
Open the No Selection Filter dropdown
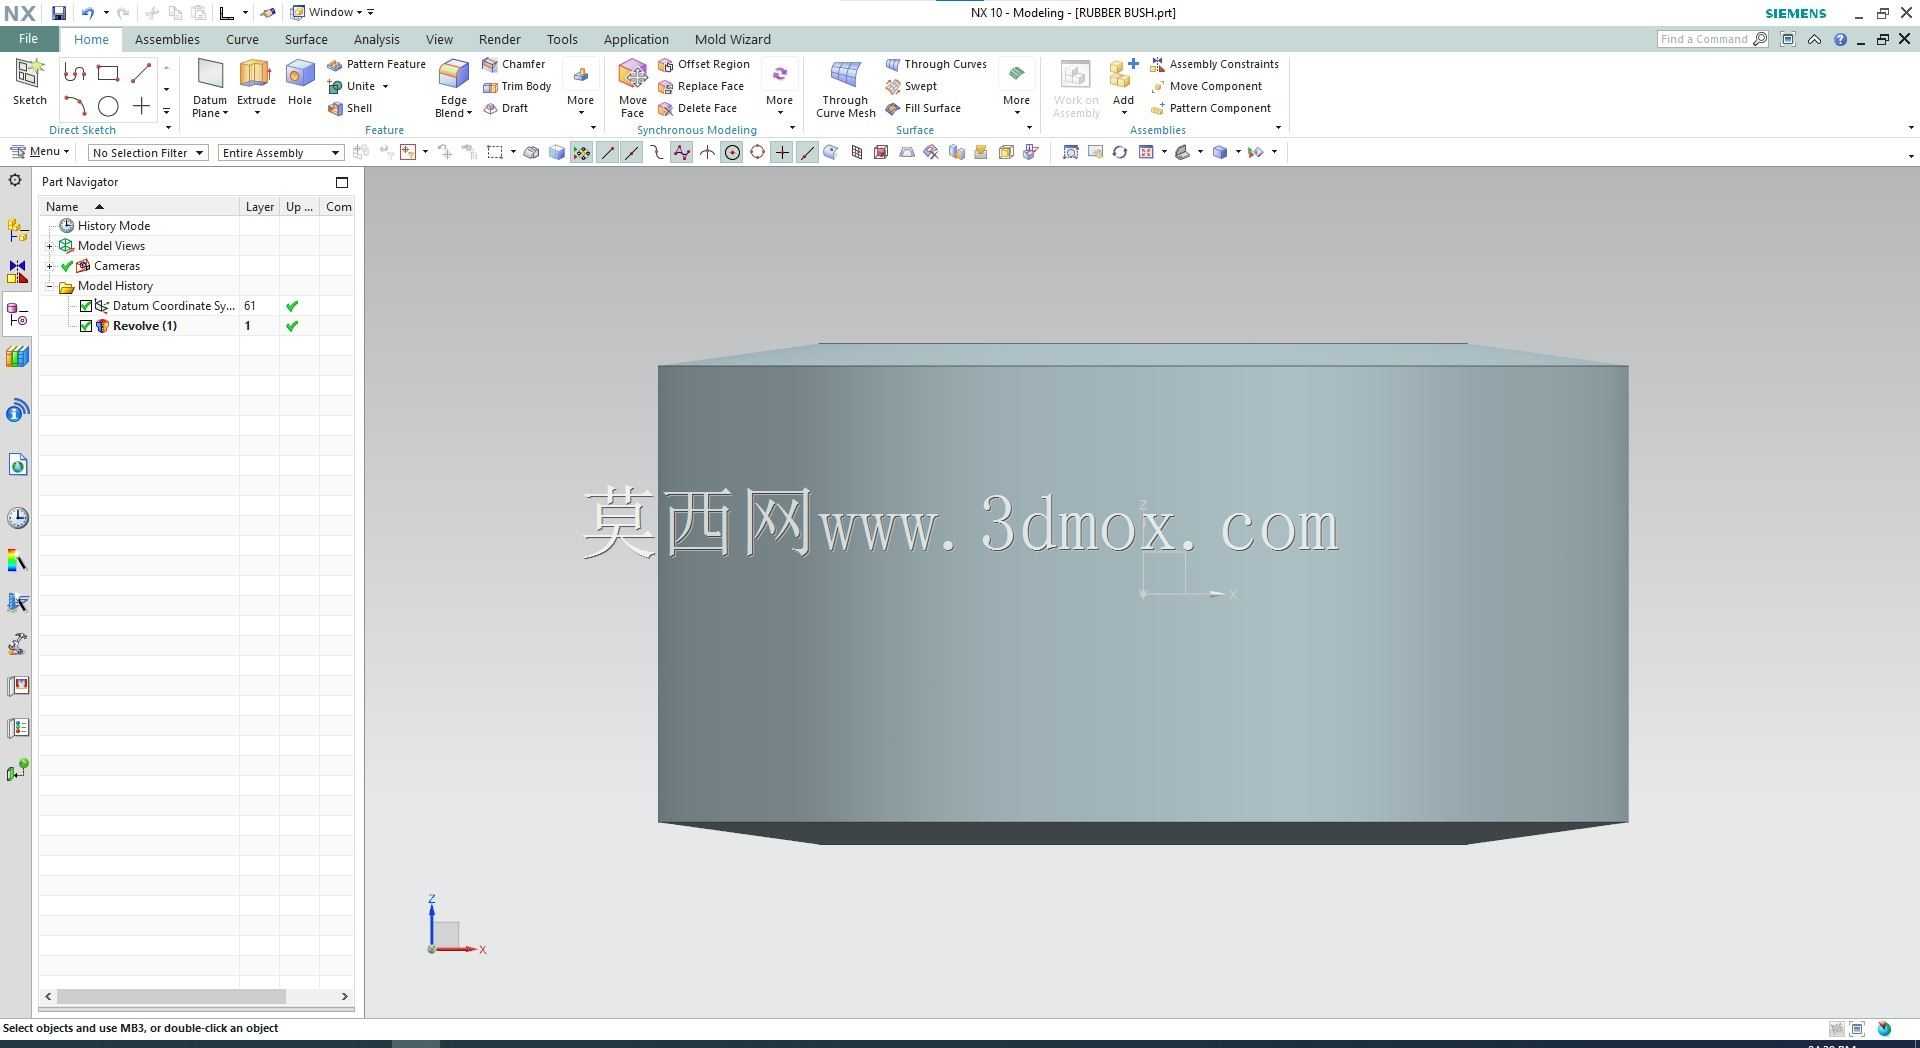(x=148, y=153)
